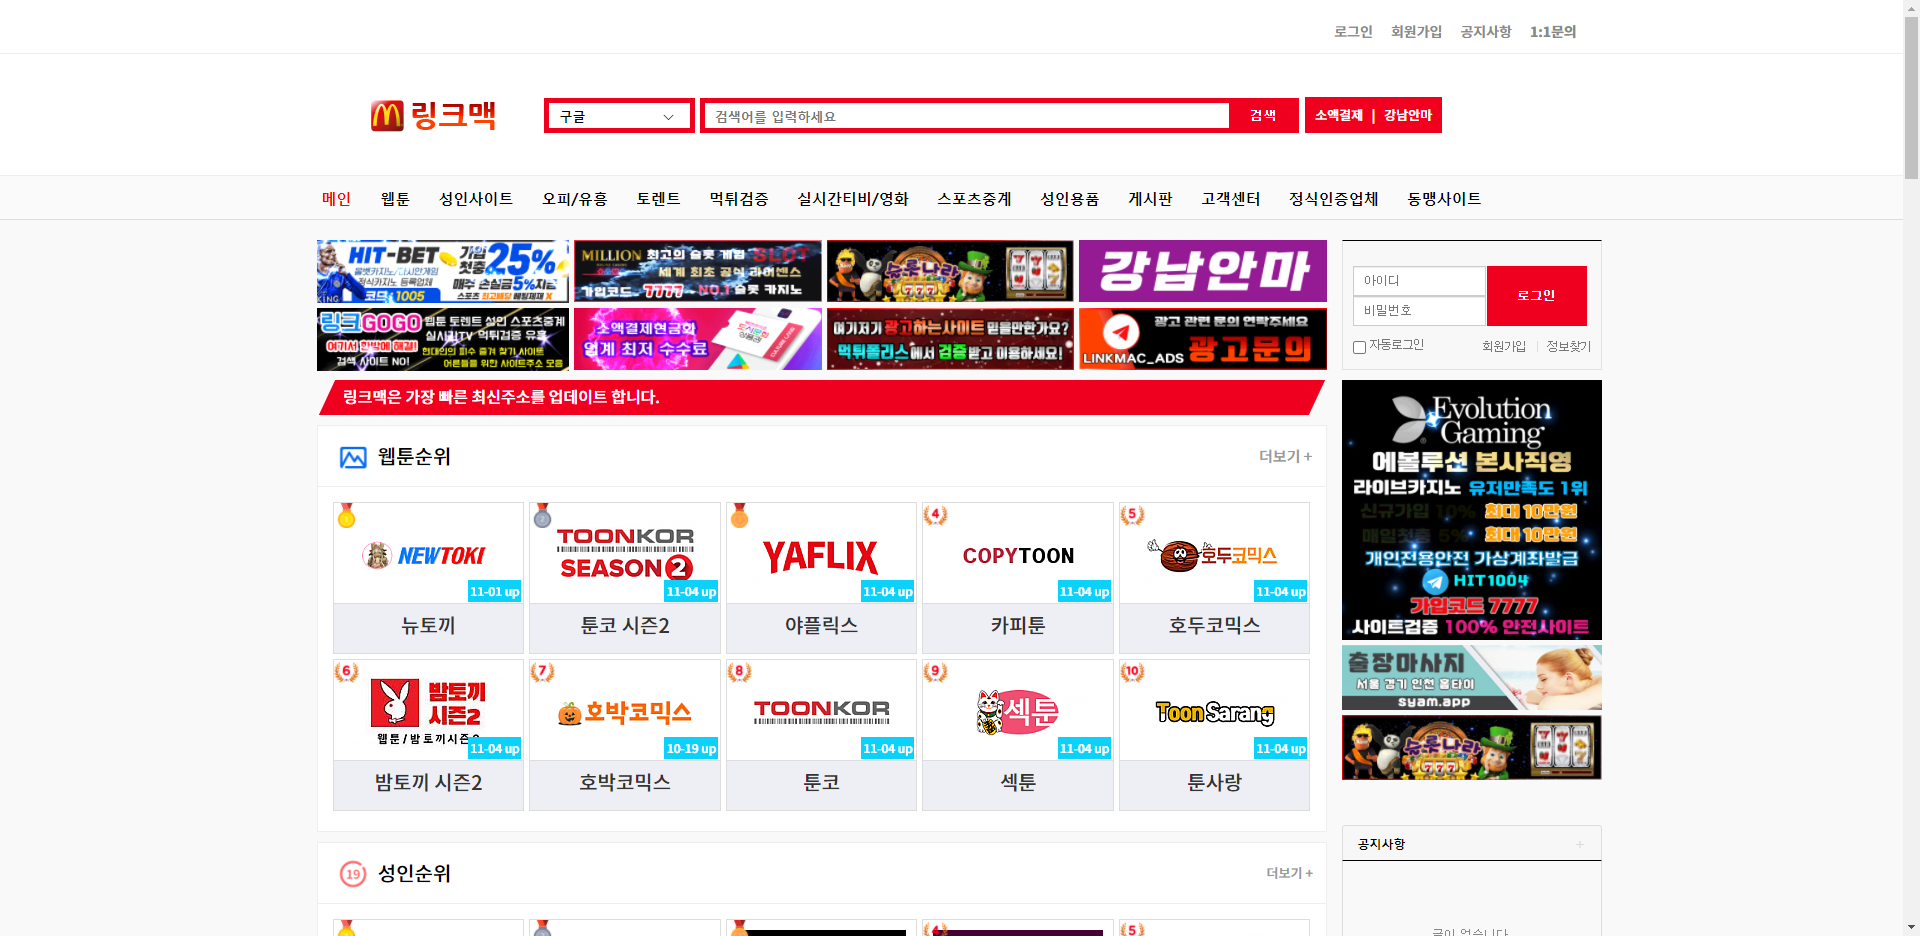1920x936 pixels.
Task: Click the red 검색 button
Action: 1263,116
